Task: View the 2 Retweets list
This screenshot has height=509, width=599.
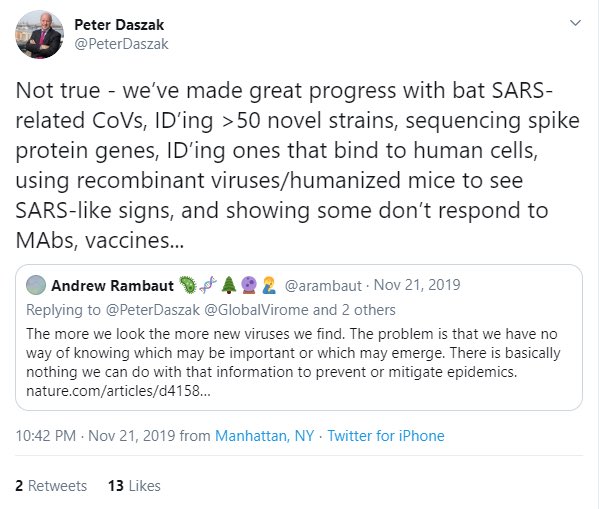Action: (x=51, y=486)
